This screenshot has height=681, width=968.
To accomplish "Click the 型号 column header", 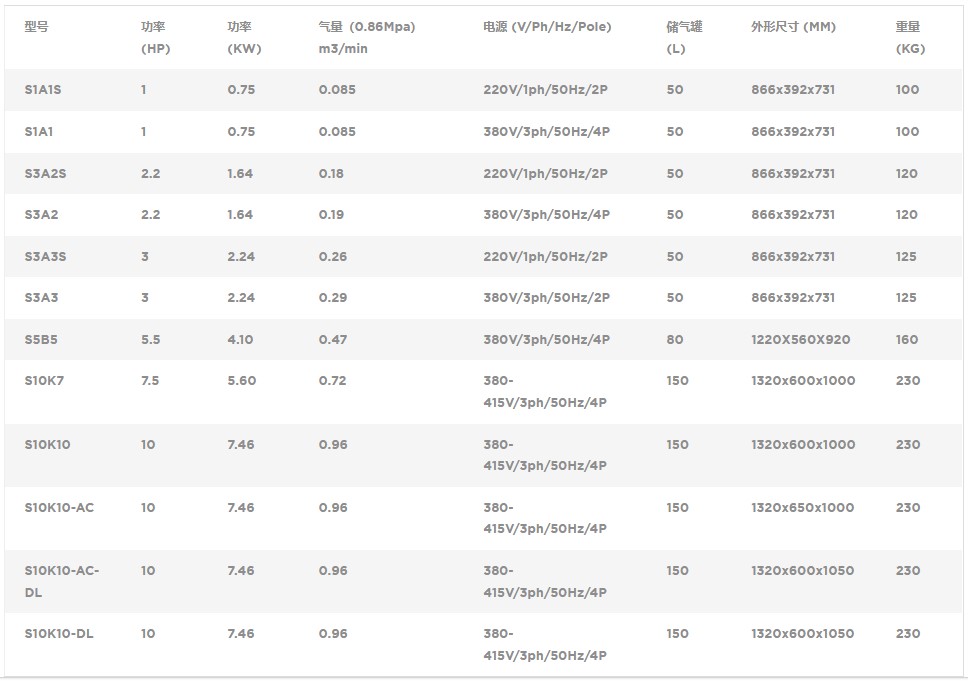I will (x=36, y=27).
